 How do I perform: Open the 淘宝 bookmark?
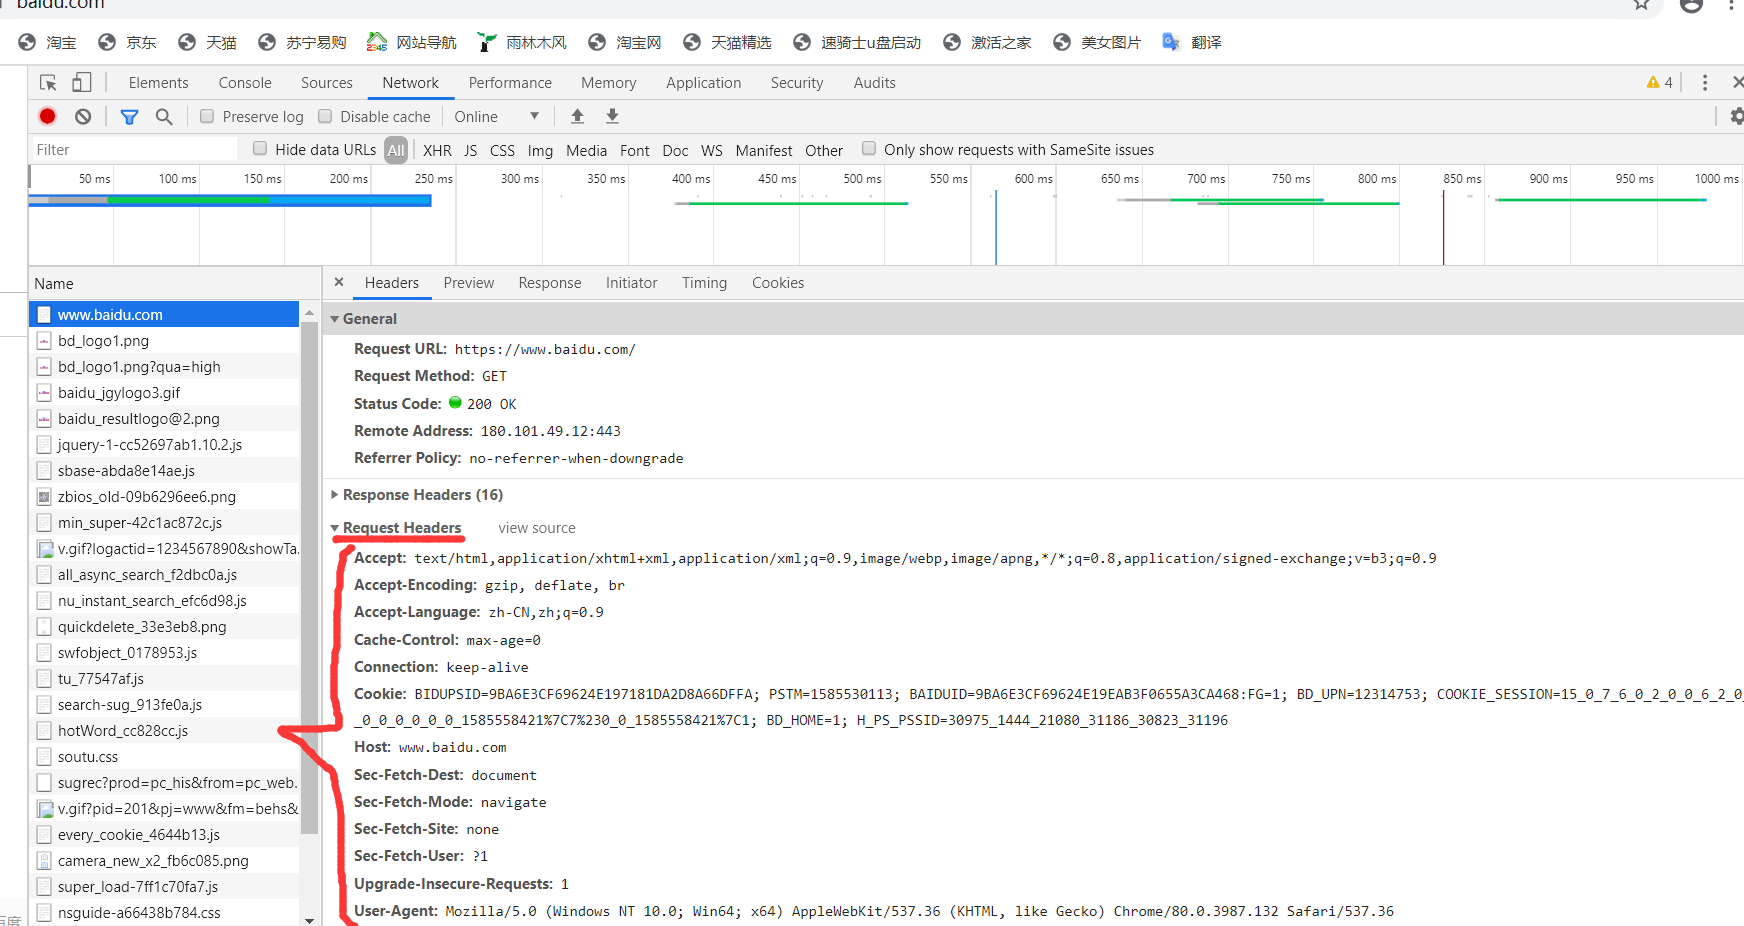(47, 42)
